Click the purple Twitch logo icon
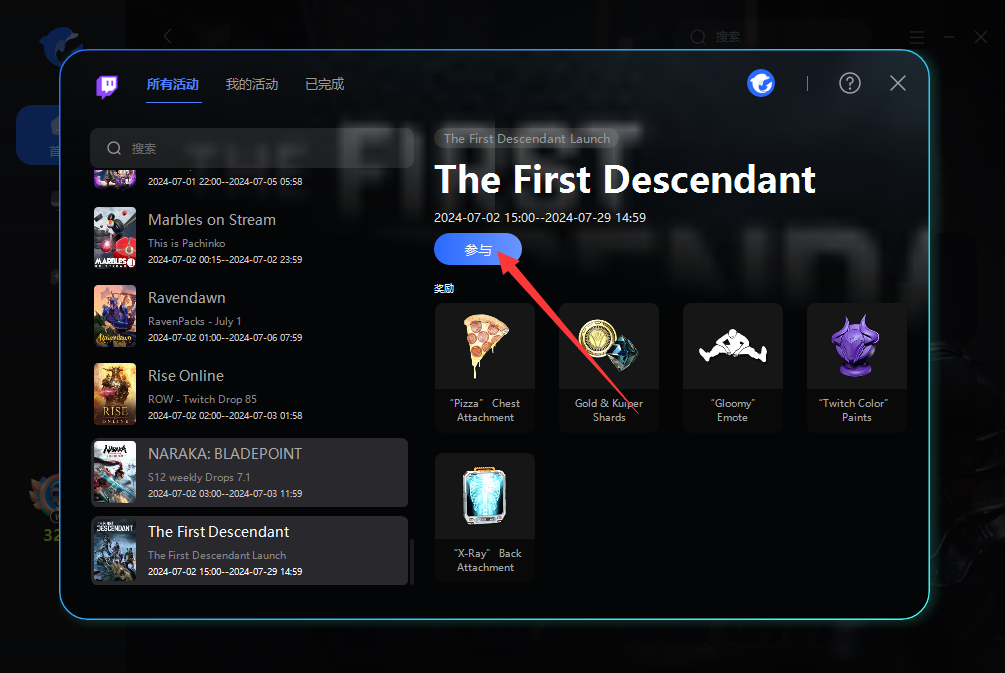The width and height of the screenshot is (1005, 673). pos(107,85)
